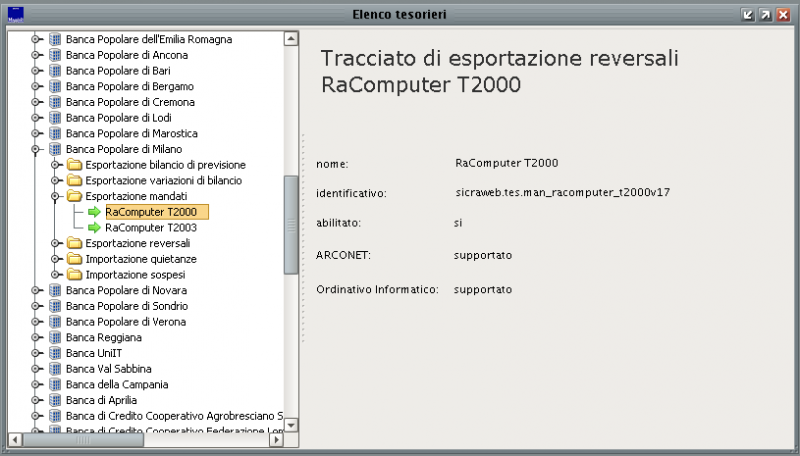Click the vertical scrollbar up arrow
Viewport: 800px width, 456px height.
coord(291,39)
